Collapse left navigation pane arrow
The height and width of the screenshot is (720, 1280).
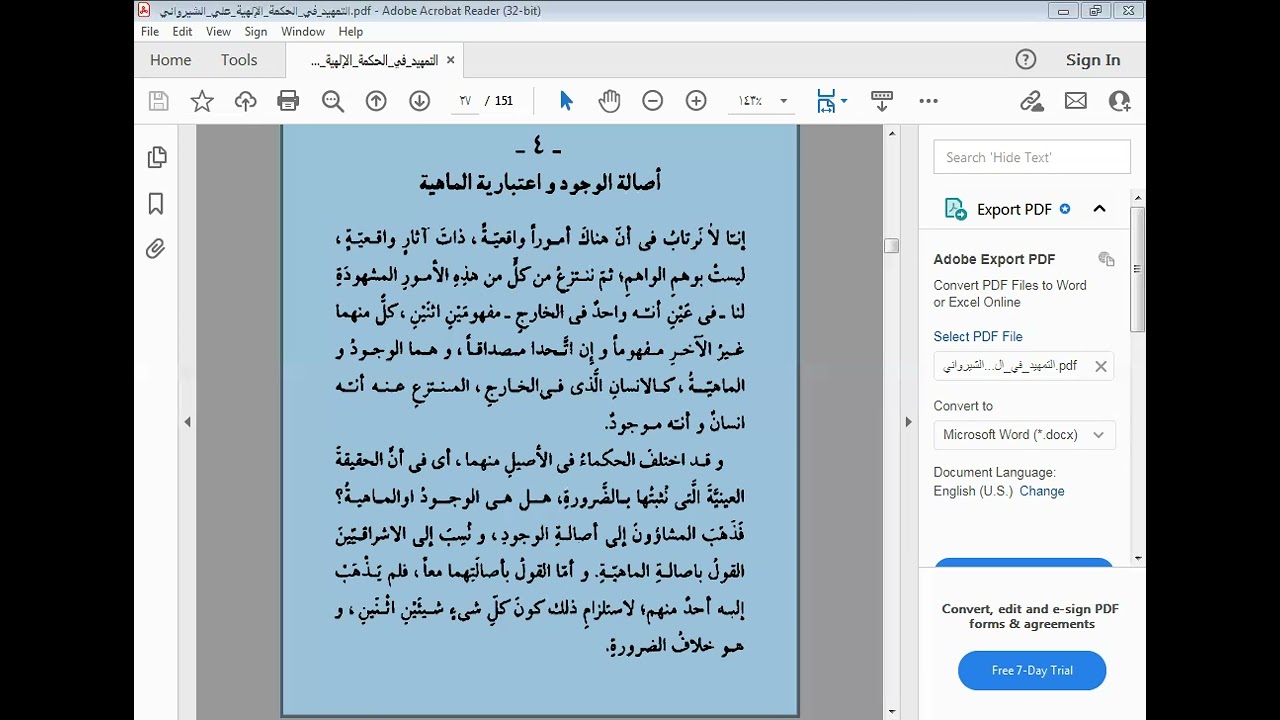187,422
